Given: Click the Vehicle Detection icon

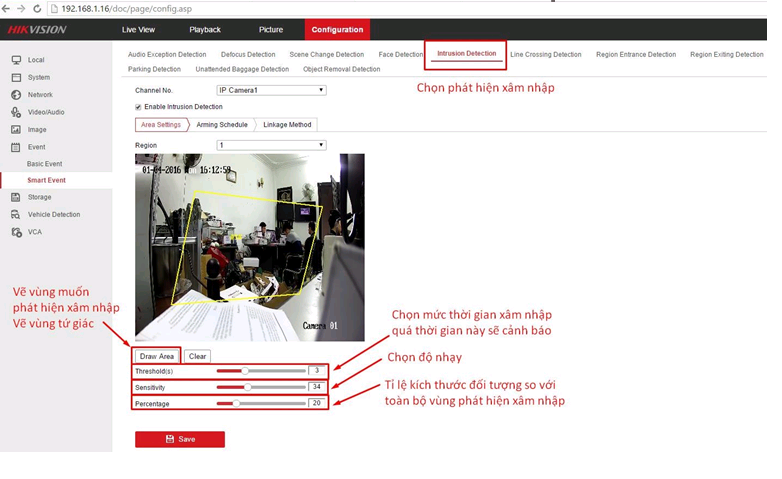Looking at the screenshot, I should click(x=16, y=214).
